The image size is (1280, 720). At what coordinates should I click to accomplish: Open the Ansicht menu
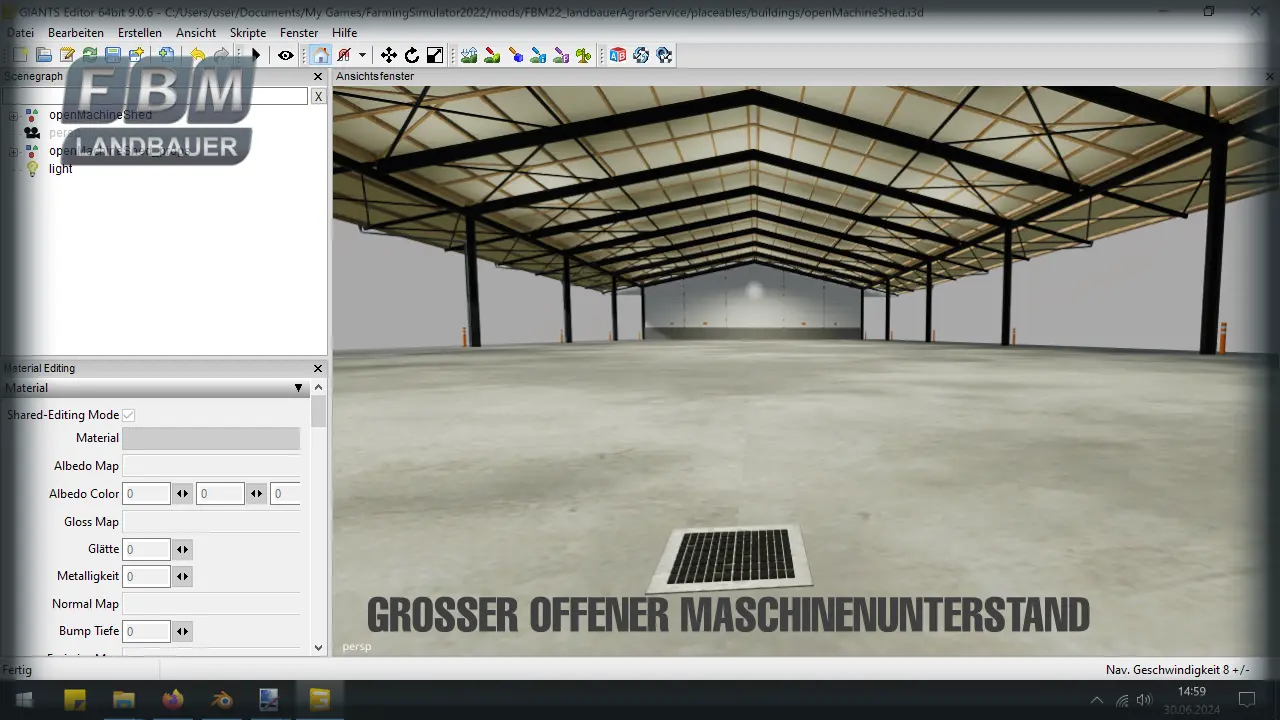(196, 33)
